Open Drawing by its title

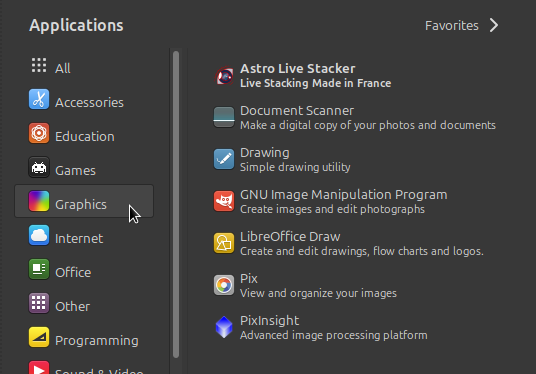coord(265,153)
